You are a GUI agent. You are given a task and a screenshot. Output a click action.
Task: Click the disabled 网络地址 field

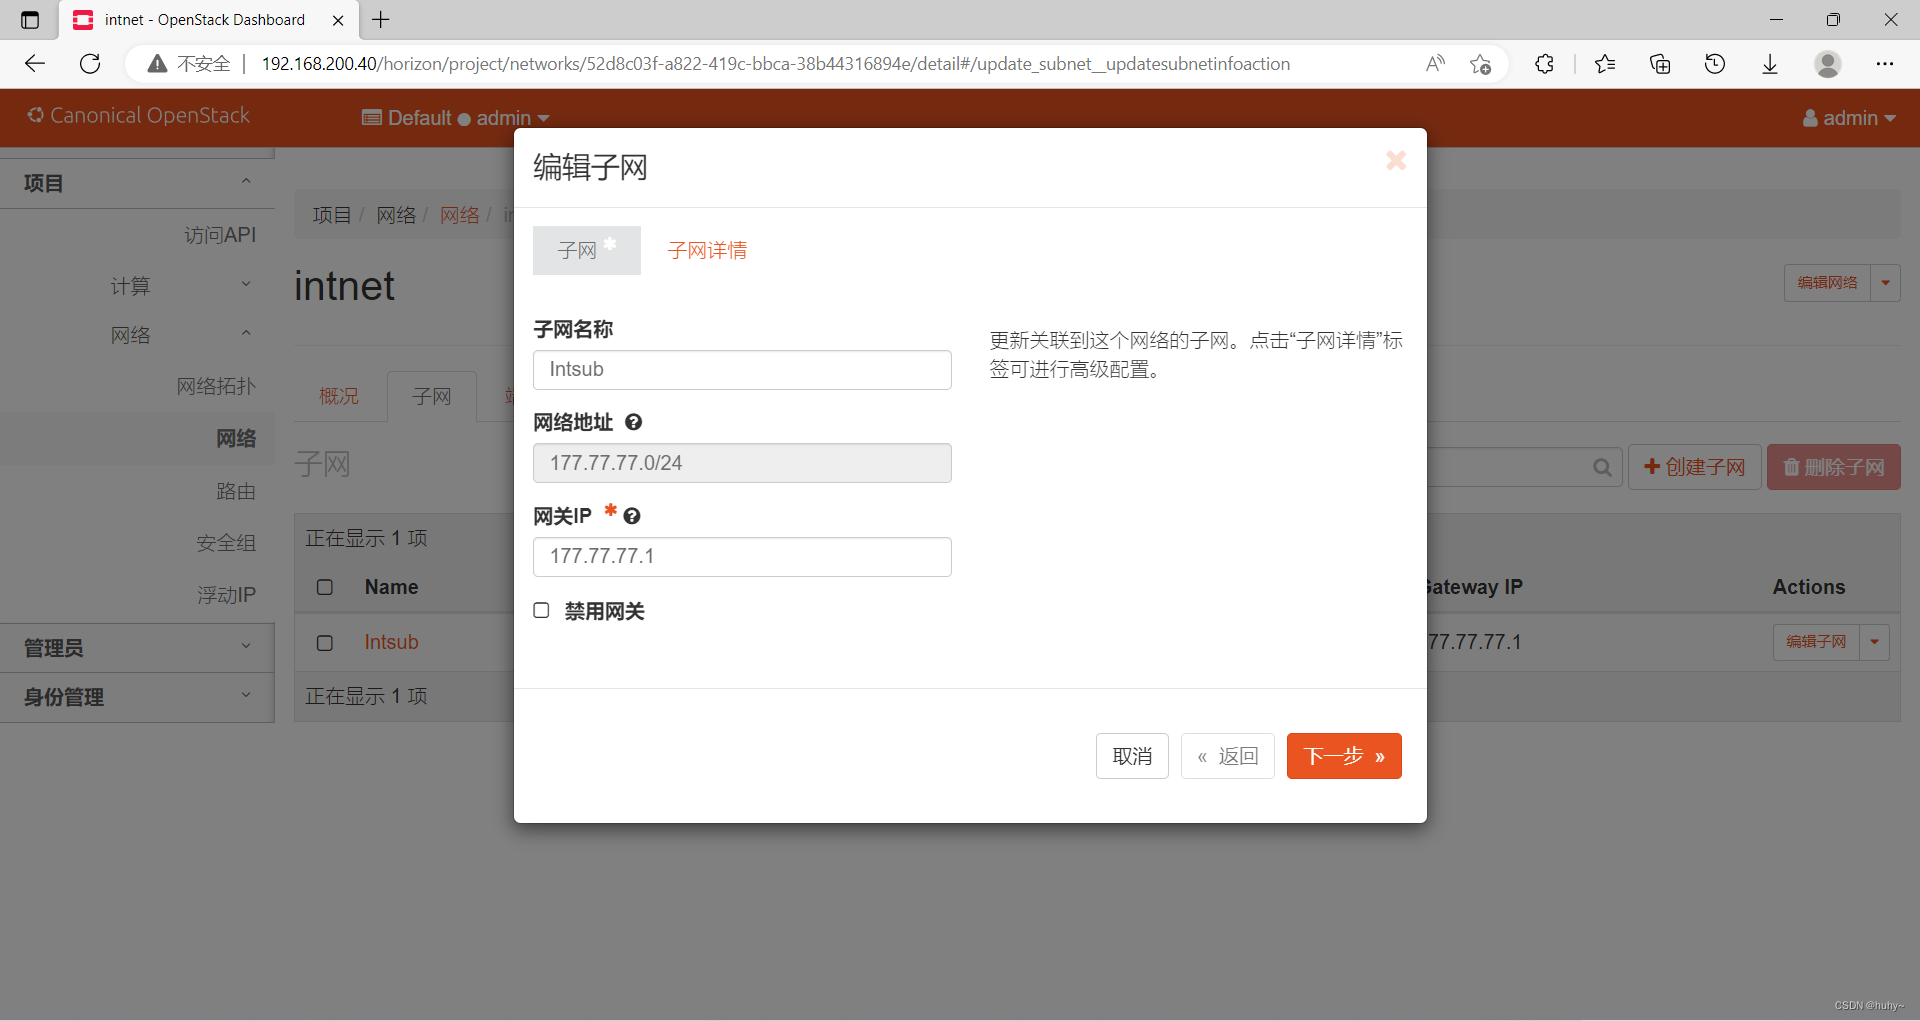(x=742, y=463)
